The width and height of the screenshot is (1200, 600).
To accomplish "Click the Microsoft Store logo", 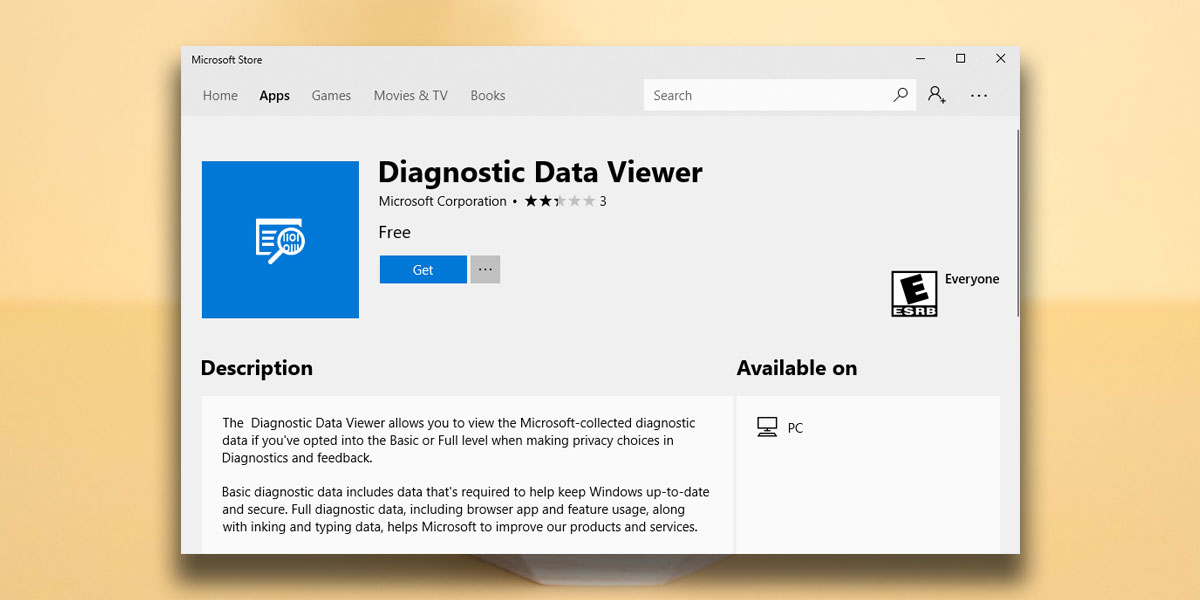I will point(226,59).
